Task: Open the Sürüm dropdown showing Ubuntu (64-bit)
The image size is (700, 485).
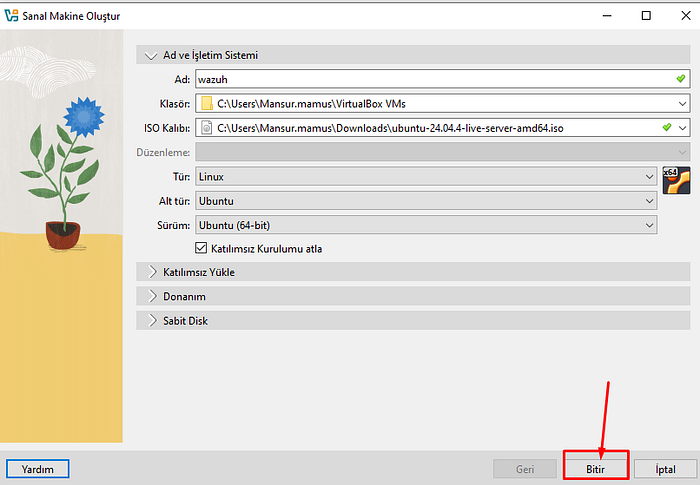Action: point(426,225)
